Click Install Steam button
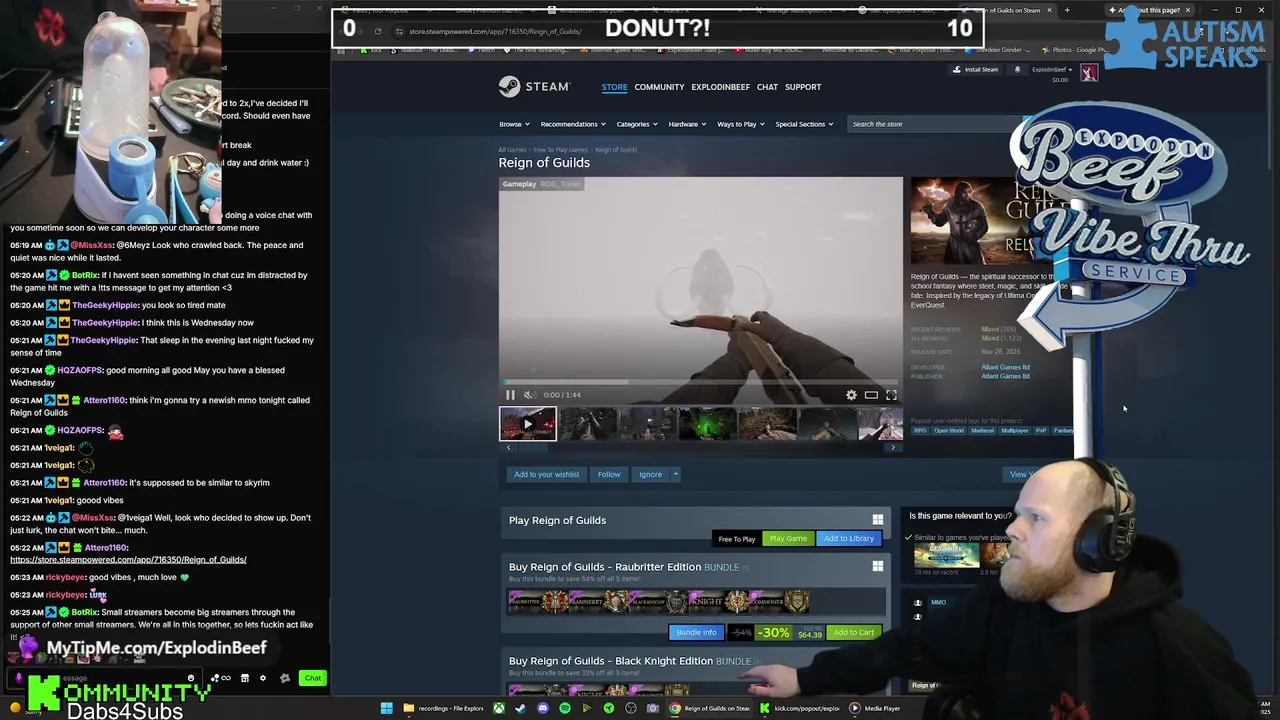The width and height of the screenshot is (1280, 720). (x=975, y=70)
